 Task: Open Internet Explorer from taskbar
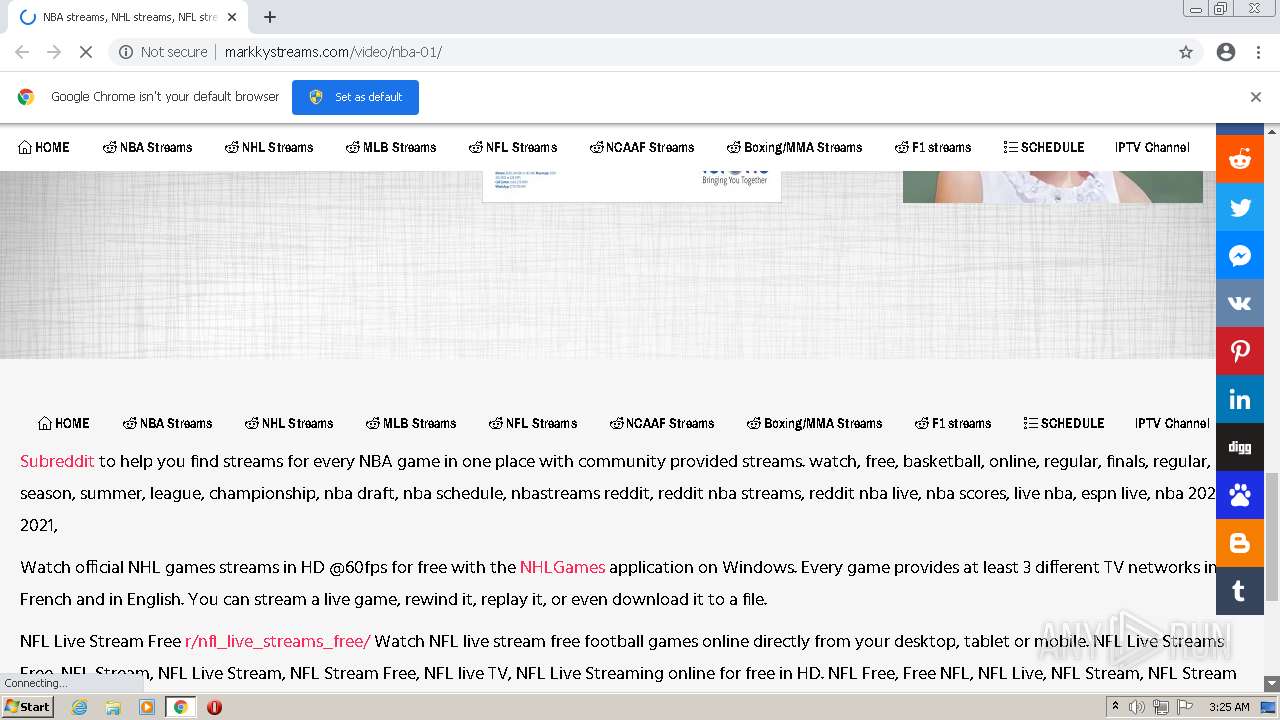(x=79, y=707)
